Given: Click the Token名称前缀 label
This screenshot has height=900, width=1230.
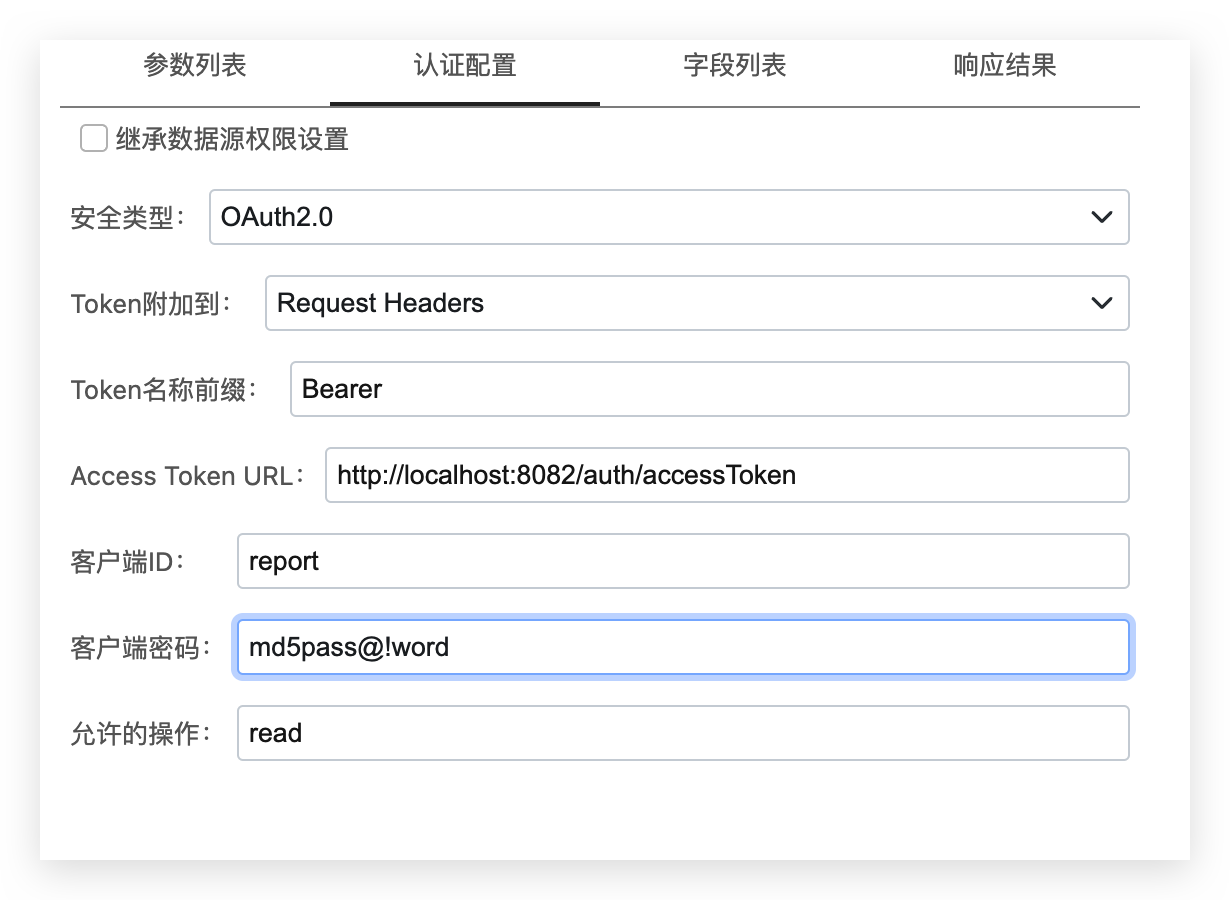Looking at the screenshot, I should [x=165, y=390].
